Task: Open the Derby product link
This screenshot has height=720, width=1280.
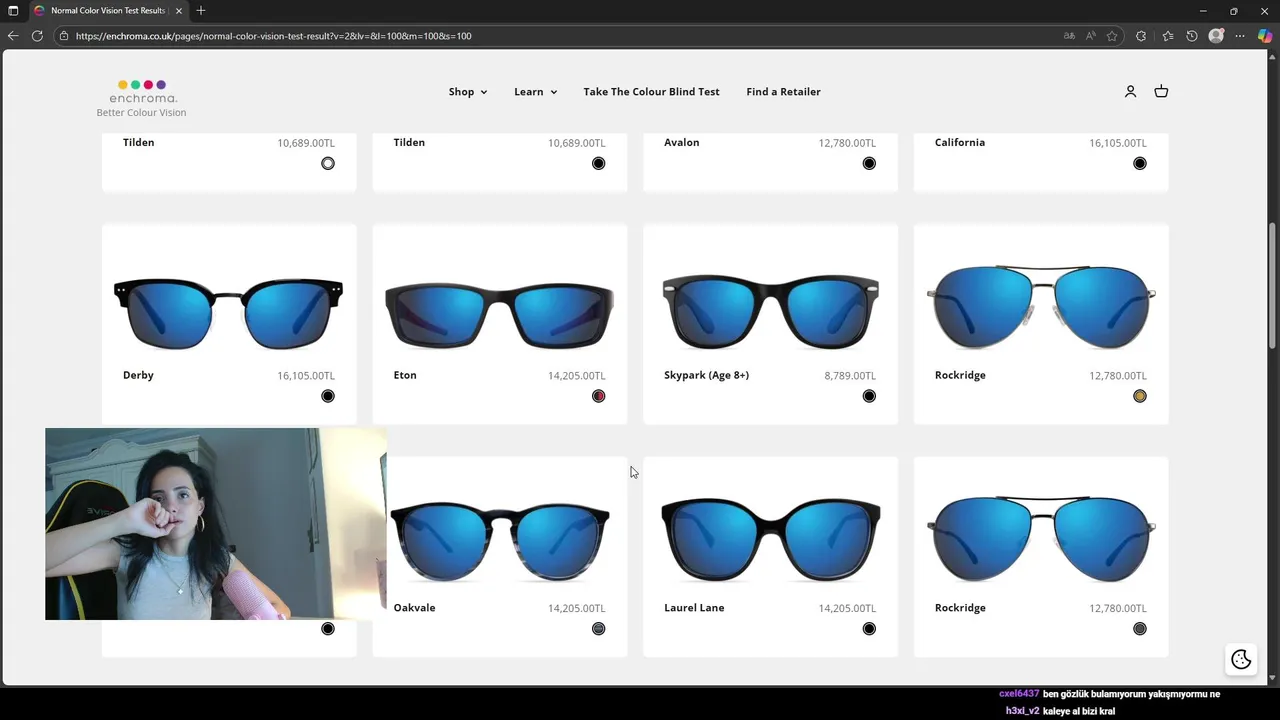Action: (138, 375)
